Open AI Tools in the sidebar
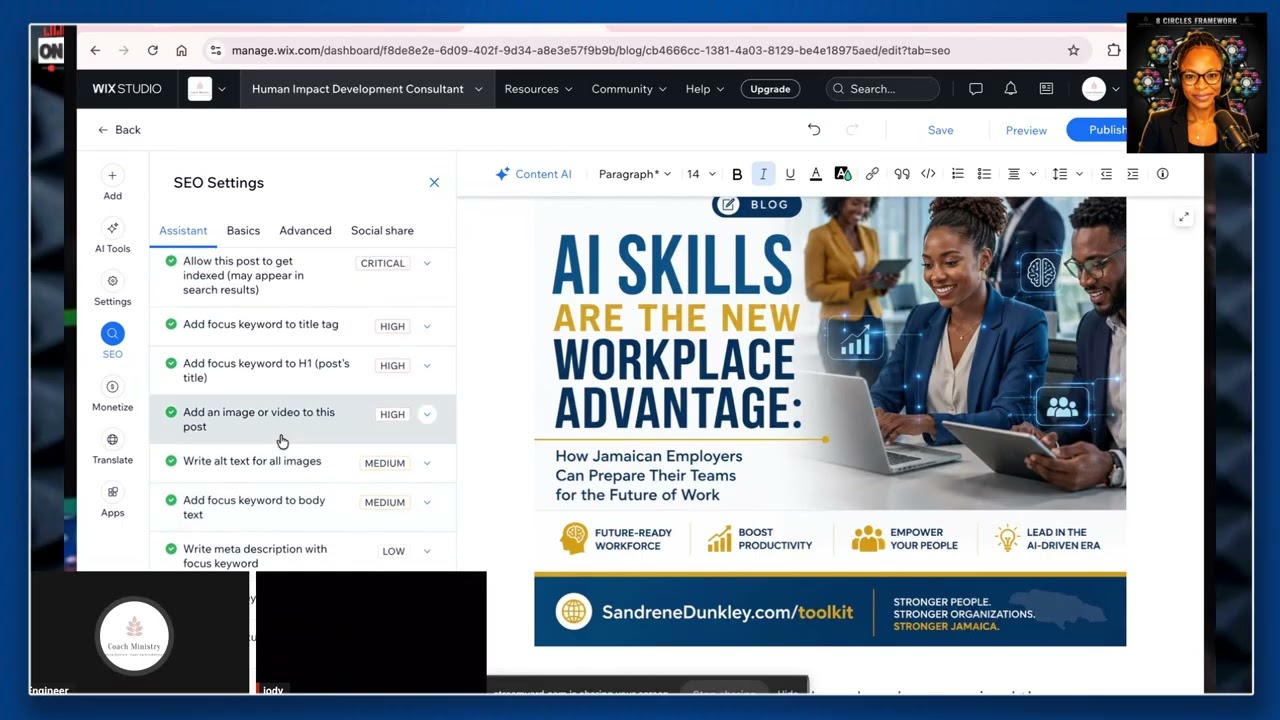 point(112,237)
